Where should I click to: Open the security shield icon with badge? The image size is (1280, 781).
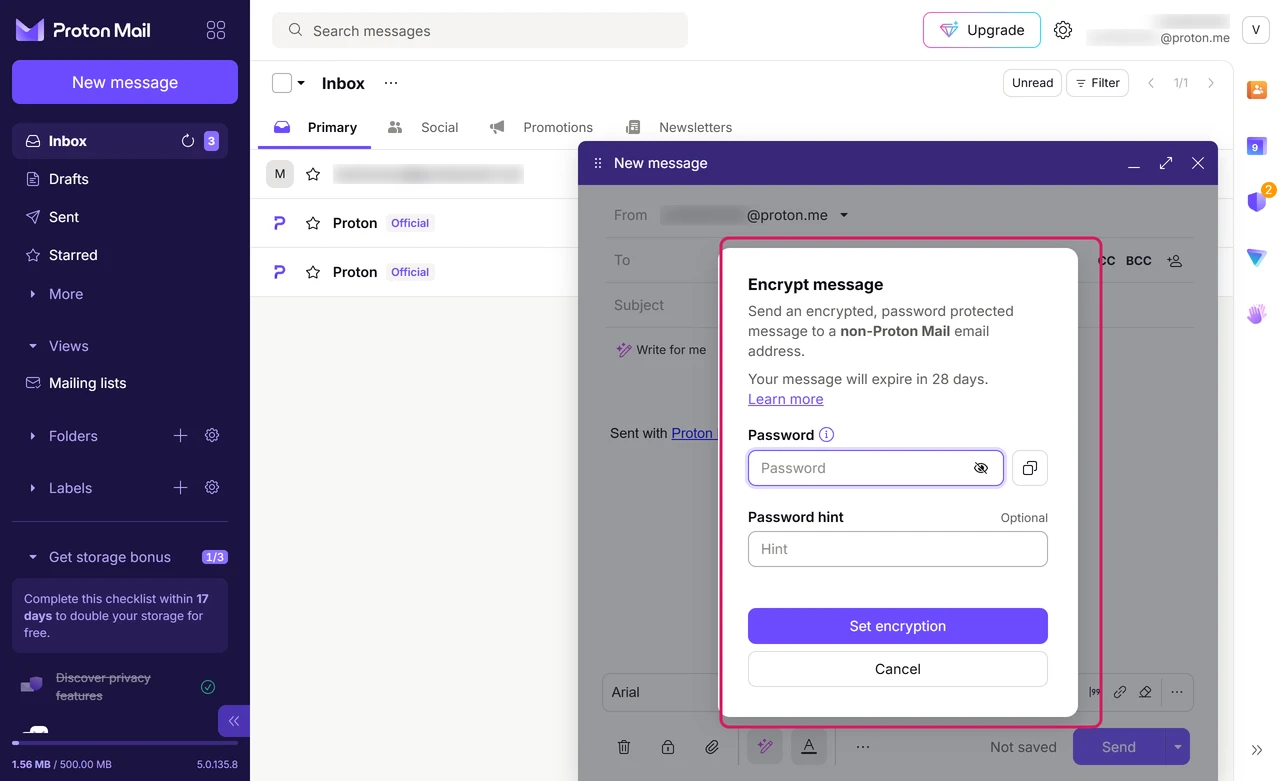coord(1257,201)
